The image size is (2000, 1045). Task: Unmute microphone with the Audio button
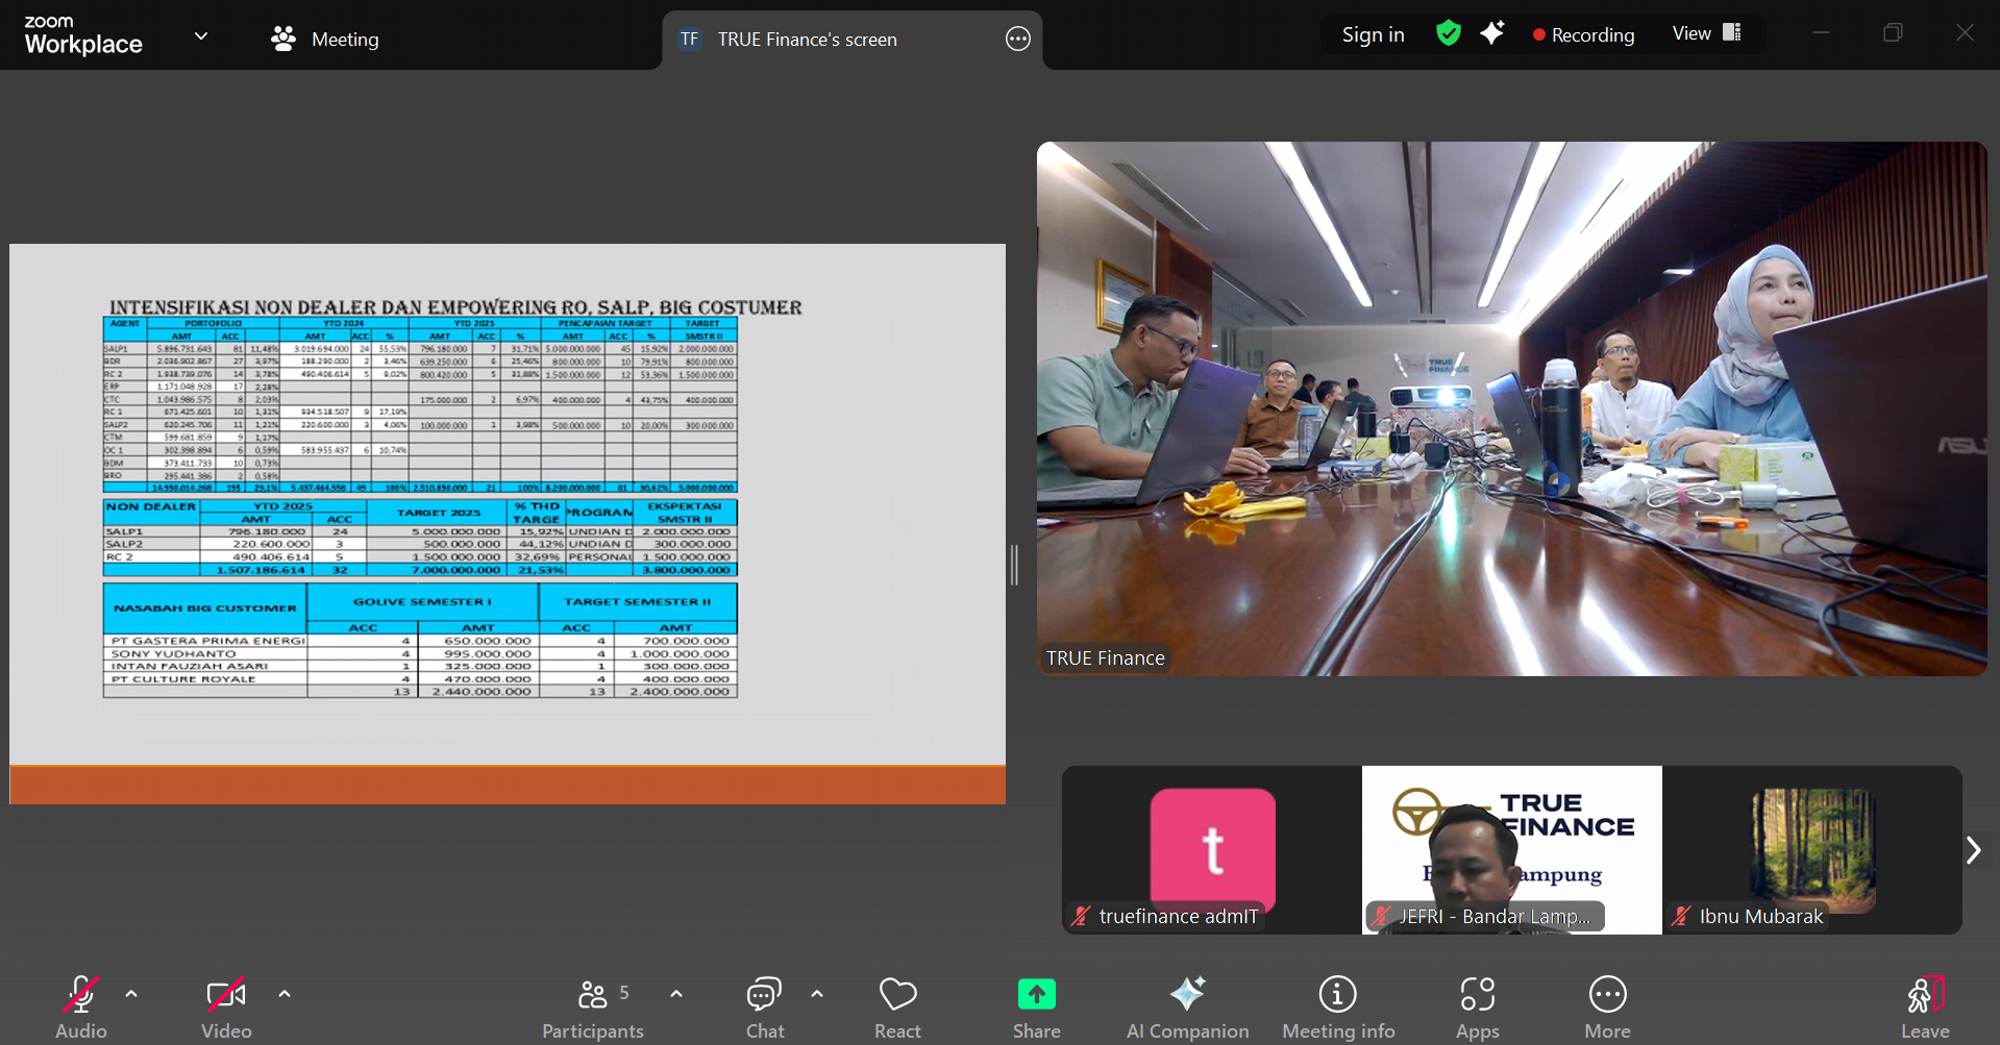click(81, 1008)
